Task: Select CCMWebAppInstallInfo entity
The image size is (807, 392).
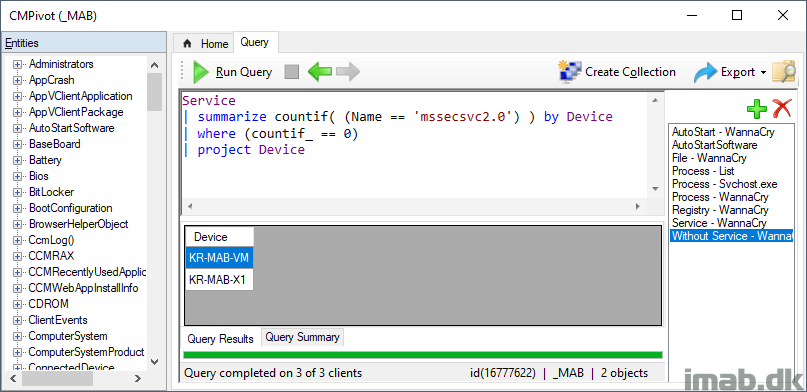Action: tap(83, 288)
